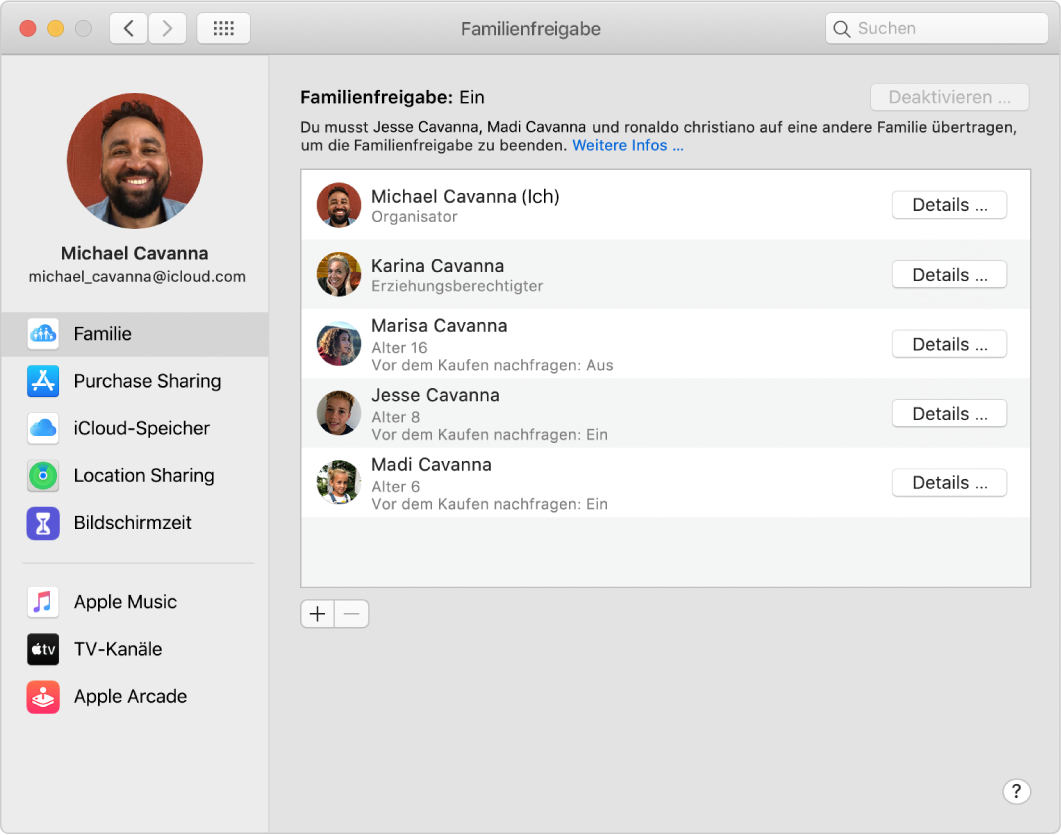Select Familie in the sidebar
The width and height of the screenshot is (1061, 835).
coord(135,334)
